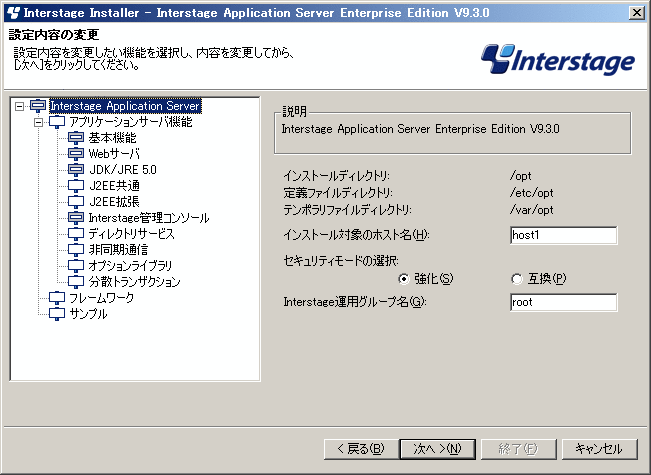Toggle the Interstage管理コンソール feature icon

pos(76,218)
